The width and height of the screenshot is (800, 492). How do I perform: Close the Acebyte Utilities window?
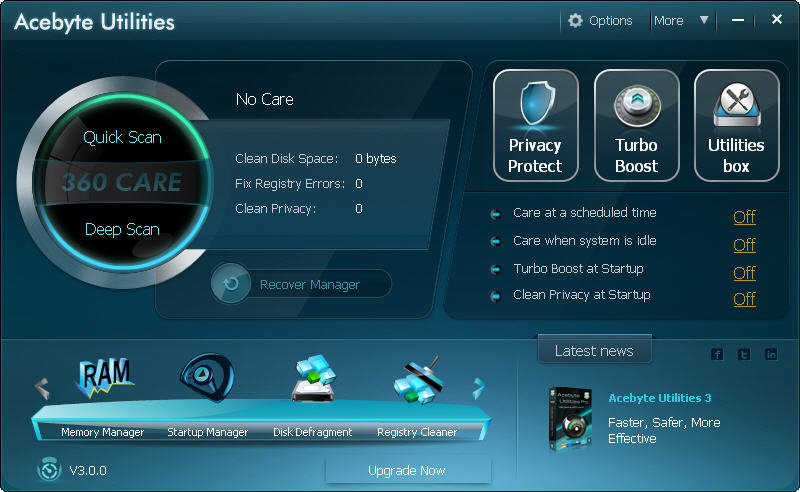pos(777,19)
